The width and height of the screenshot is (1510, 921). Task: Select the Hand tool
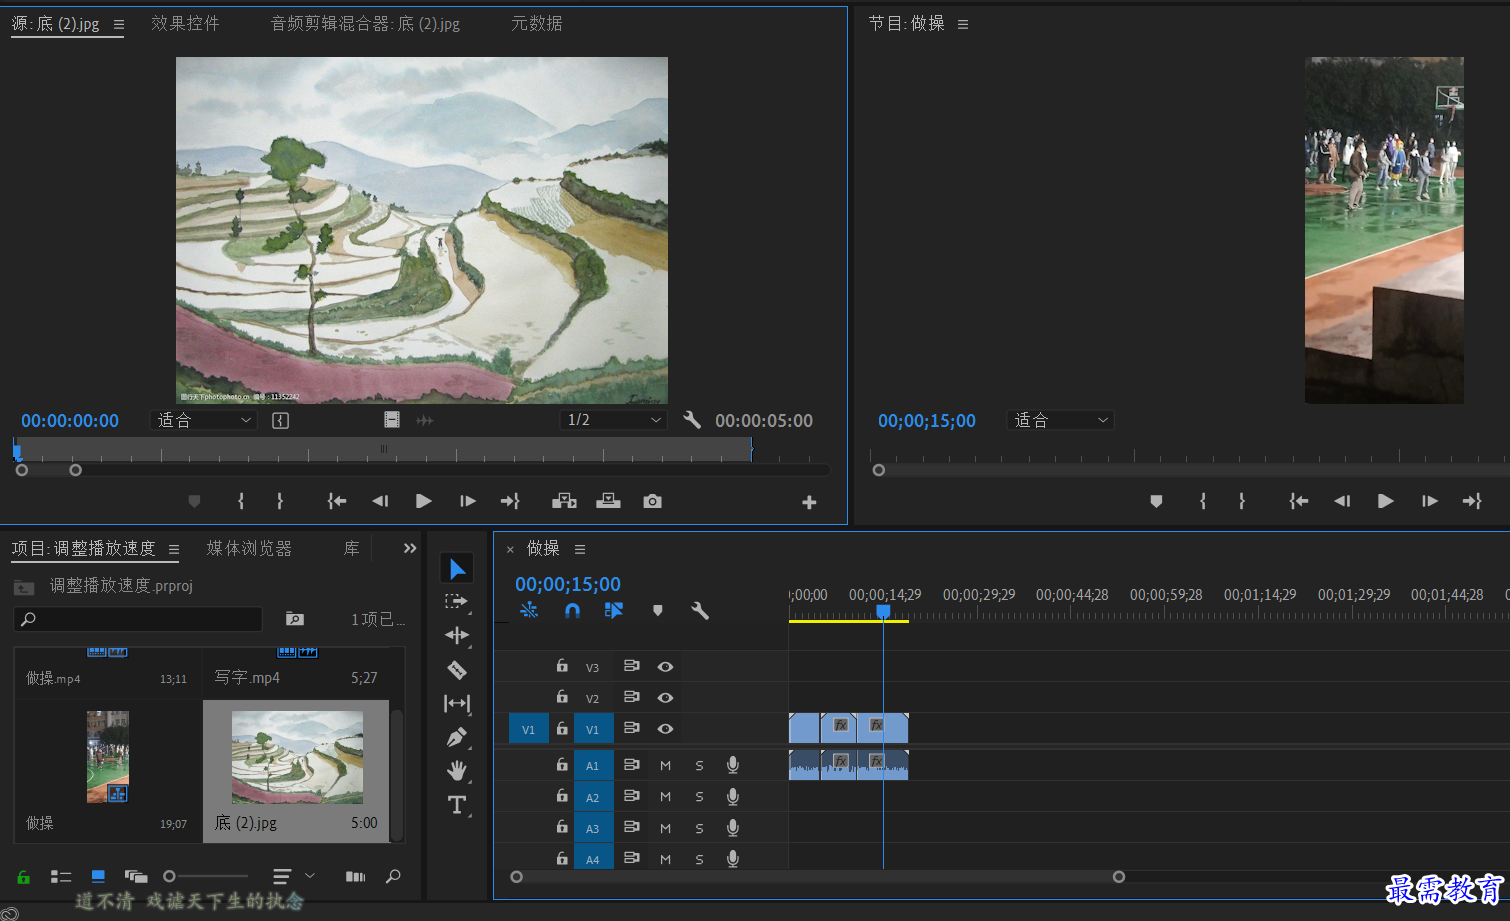457,771
